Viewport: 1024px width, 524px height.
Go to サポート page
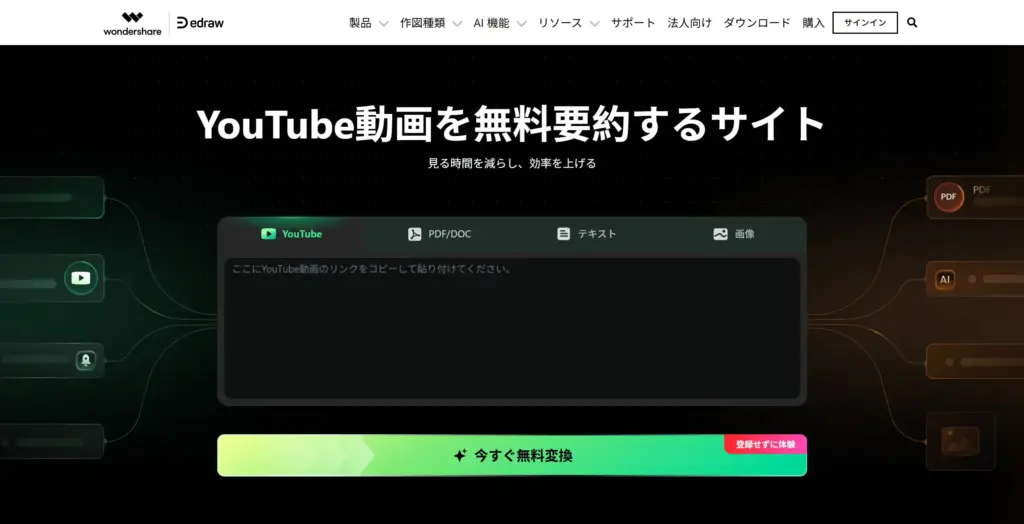633,23
